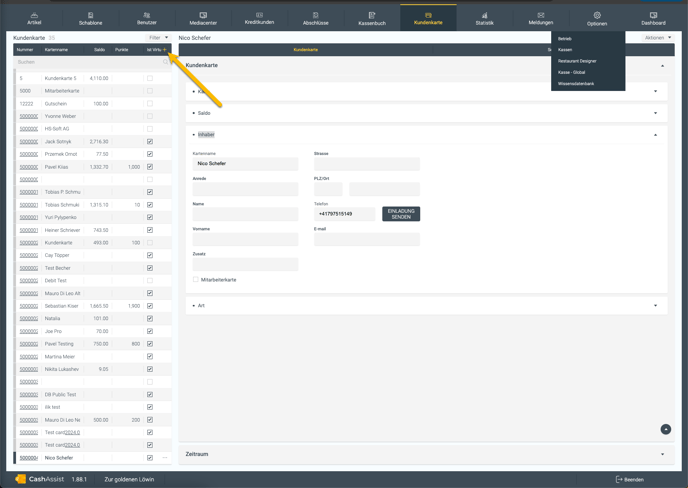Select the Kundenkarte tab in the top bar

click(428, 18)
